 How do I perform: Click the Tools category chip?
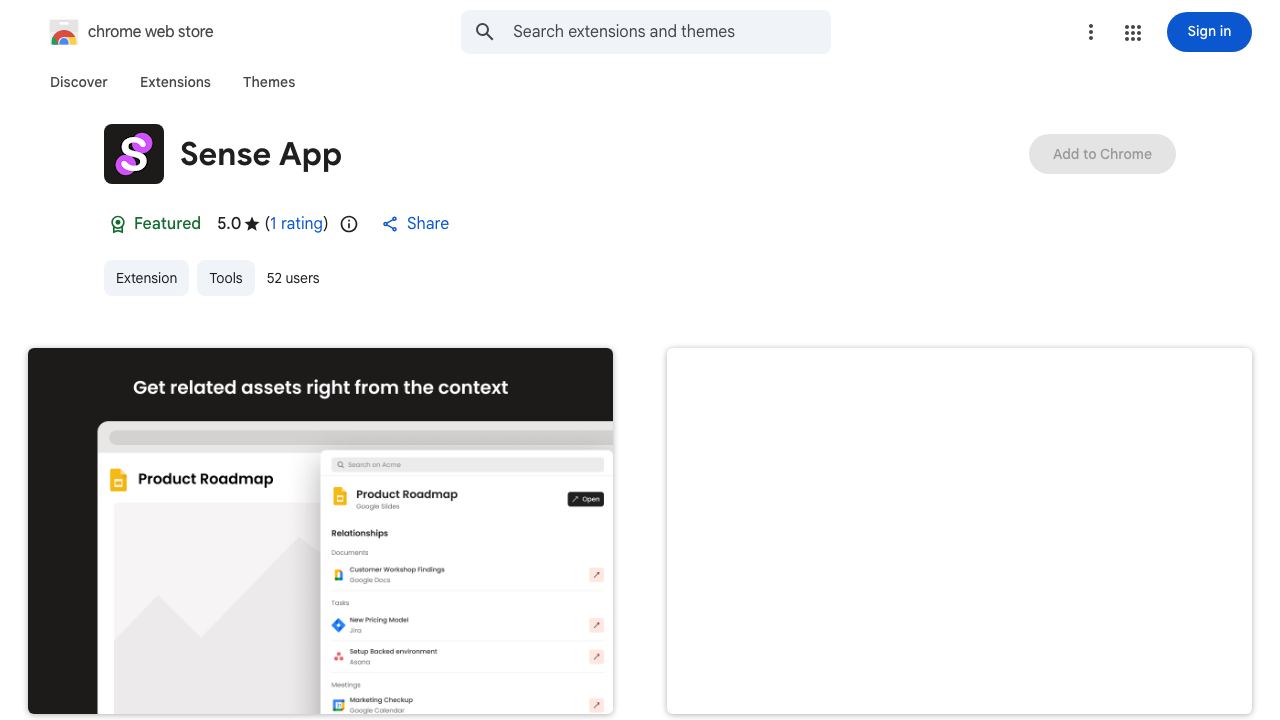[226, 278]
